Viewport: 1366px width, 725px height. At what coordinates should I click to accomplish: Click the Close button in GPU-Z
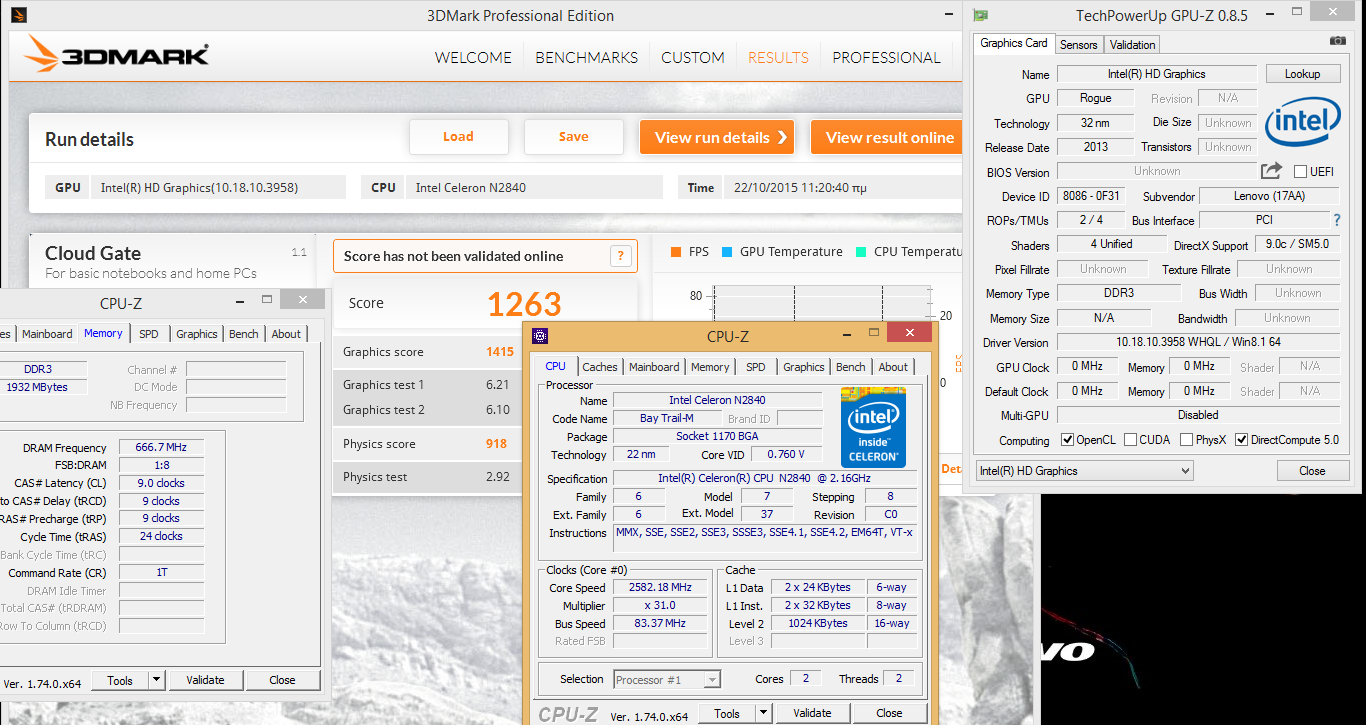pyautogui.click(x=1312, y=471)
